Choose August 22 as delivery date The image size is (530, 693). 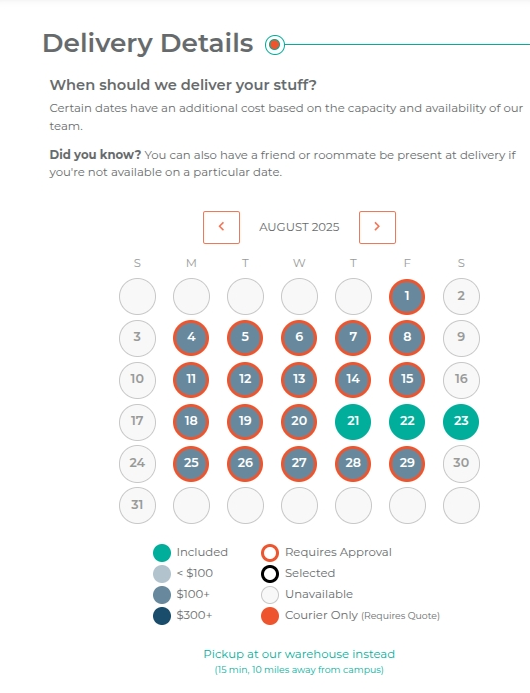click(x=407, y=422)
